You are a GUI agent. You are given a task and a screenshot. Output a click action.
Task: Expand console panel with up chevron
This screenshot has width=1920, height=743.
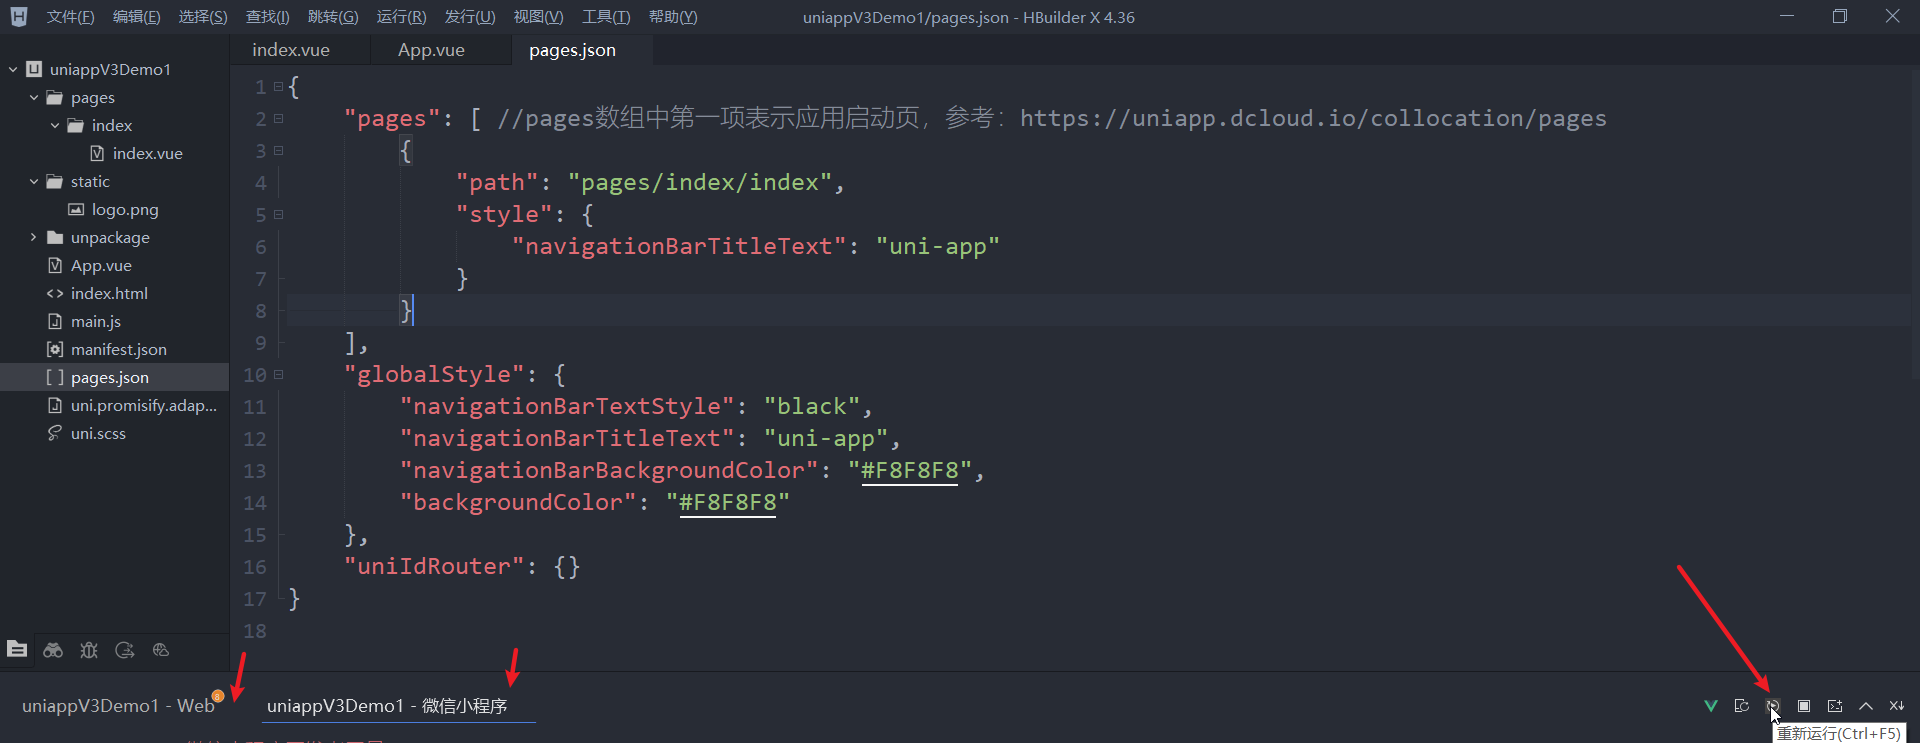(x=1866, y=706)
